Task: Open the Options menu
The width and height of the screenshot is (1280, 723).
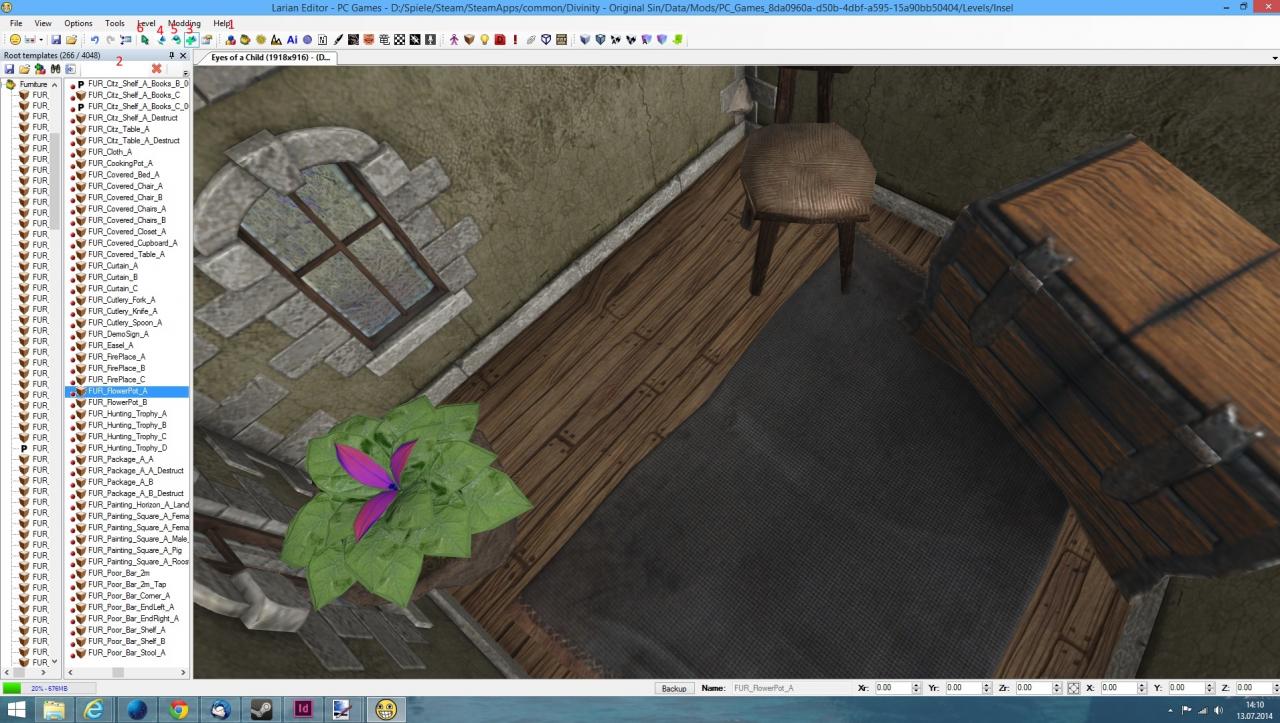Action: click(x=78, y=23)
